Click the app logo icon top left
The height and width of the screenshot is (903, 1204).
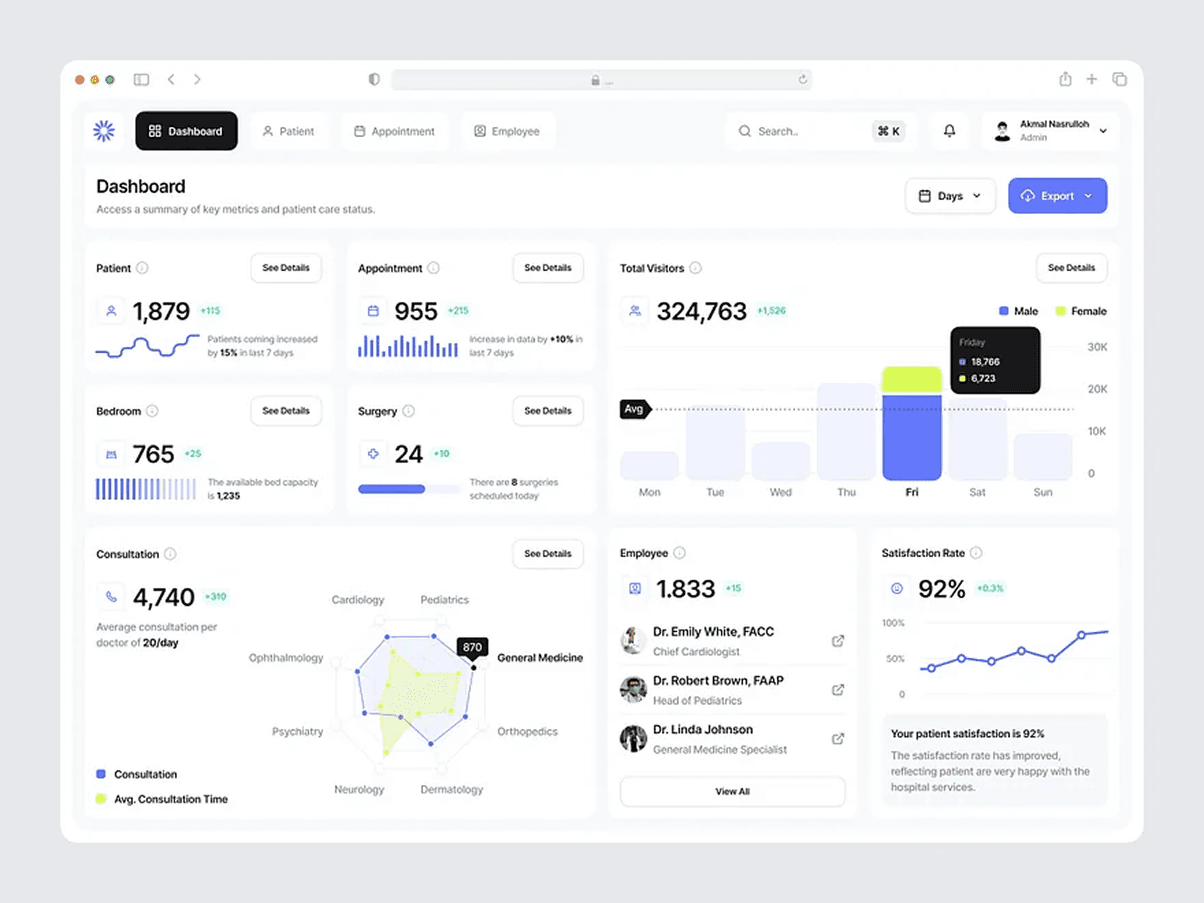pos(103,131)
